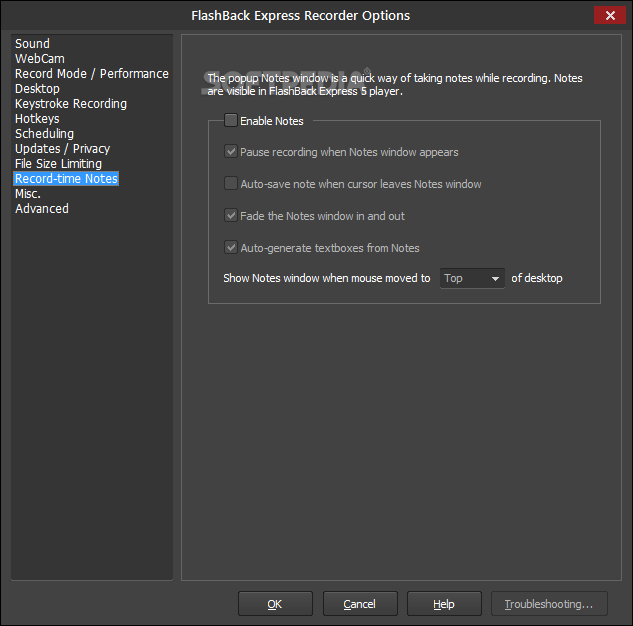Select the highlighted Record-time Notes entry
633x626 pixels.
[x=66, y=178]
